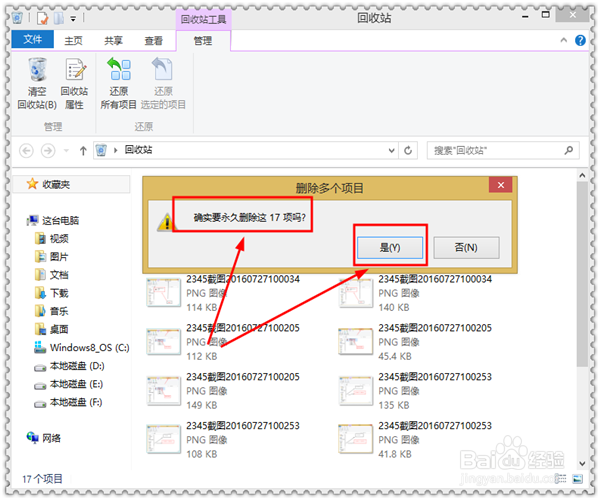Open the Pictures (图片) folder

[x=51, y=257]
